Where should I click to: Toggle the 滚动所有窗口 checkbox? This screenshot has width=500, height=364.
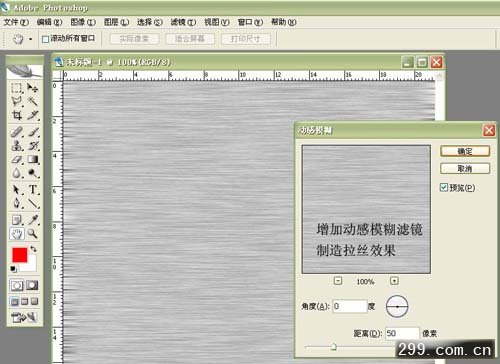46,39
